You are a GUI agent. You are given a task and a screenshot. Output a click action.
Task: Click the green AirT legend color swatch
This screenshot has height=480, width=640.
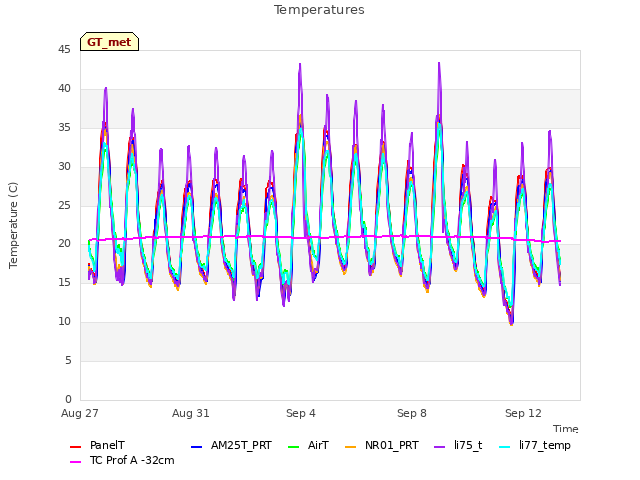coord(294,447)
